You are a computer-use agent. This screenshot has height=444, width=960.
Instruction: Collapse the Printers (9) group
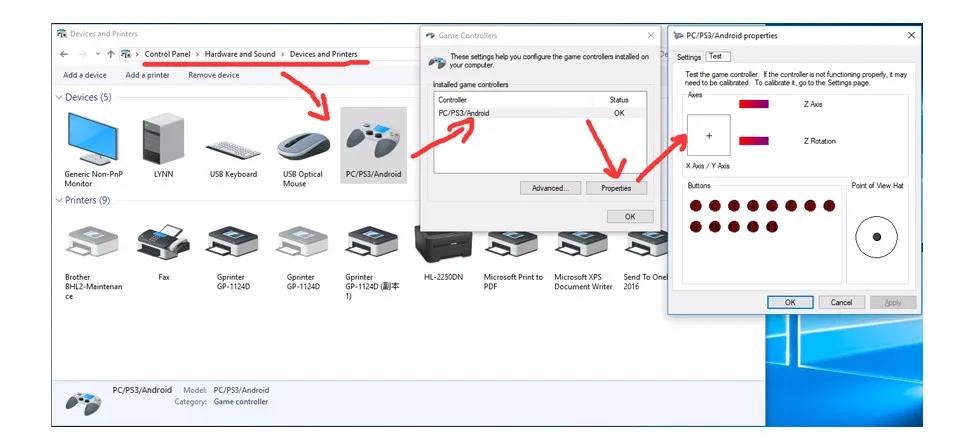[x=59, y=200]
